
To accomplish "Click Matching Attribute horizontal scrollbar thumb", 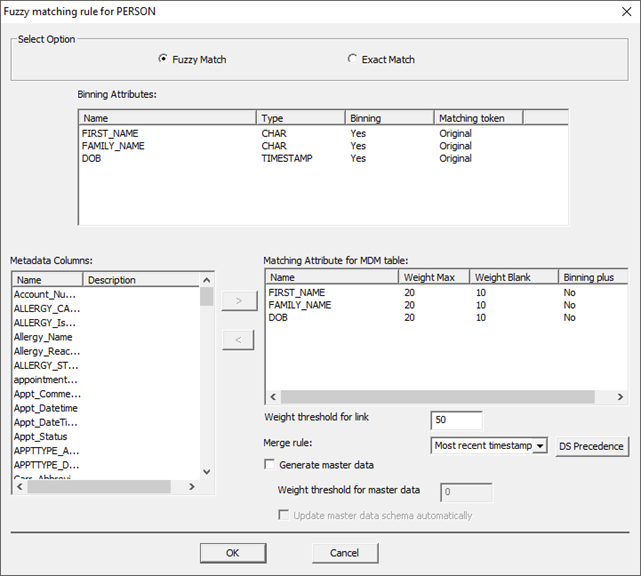I will [437, 397].
